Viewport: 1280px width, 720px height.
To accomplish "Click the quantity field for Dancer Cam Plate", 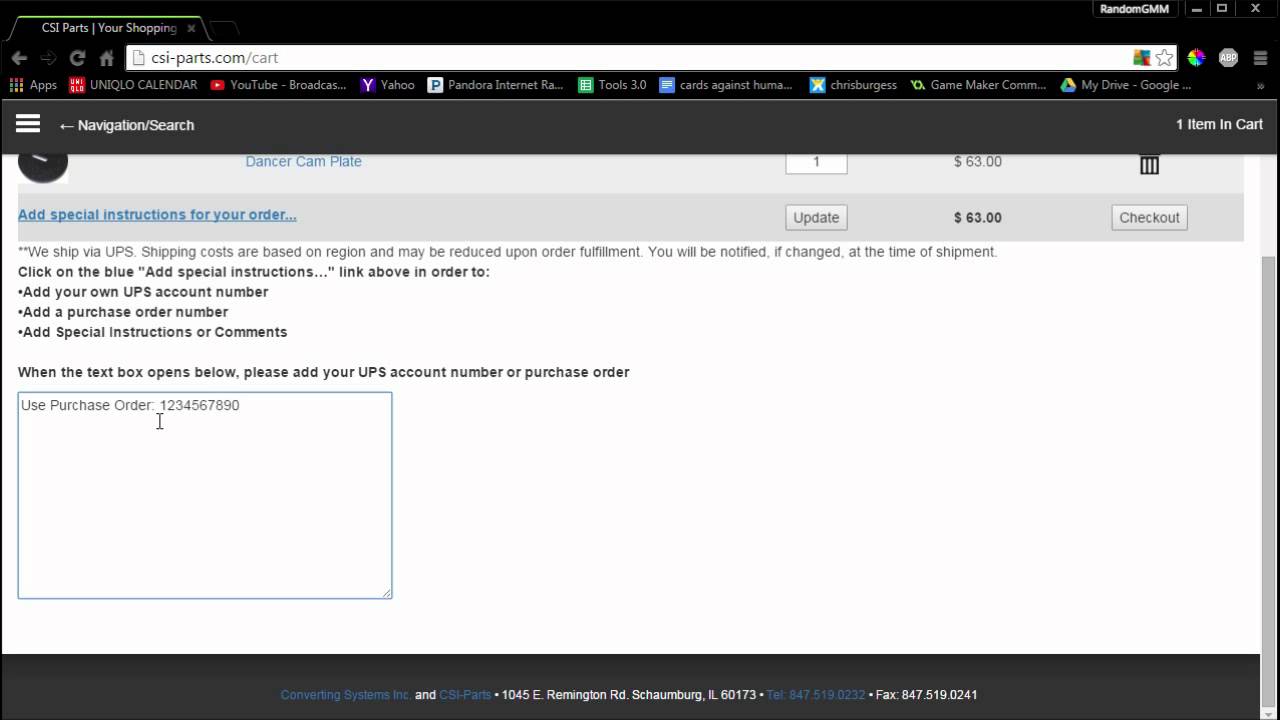I will (816, 162).
